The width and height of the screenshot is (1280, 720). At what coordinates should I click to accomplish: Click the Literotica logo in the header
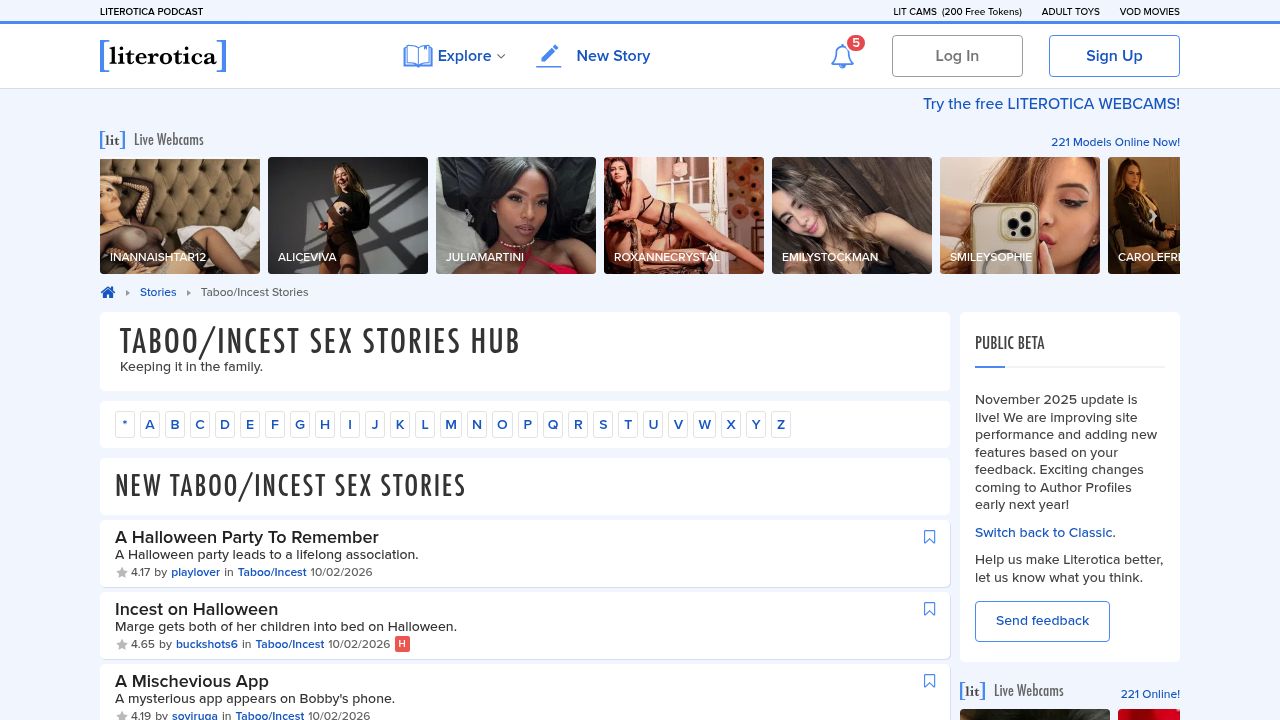tap(163, 56)
